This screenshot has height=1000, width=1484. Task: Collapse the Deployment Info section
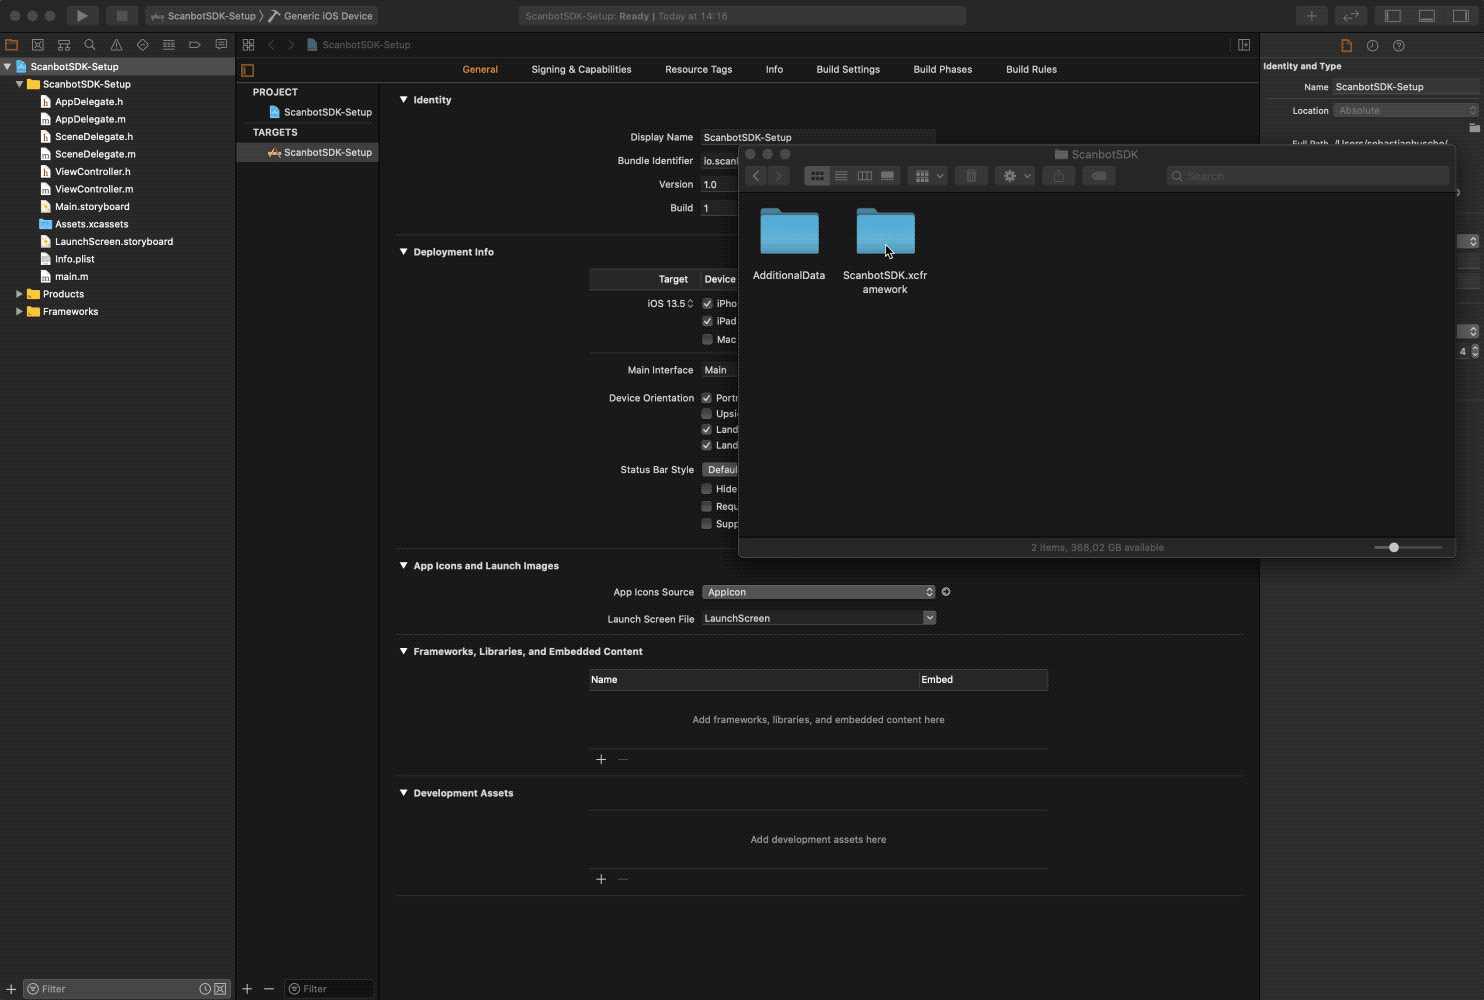(x=401, y=251)
